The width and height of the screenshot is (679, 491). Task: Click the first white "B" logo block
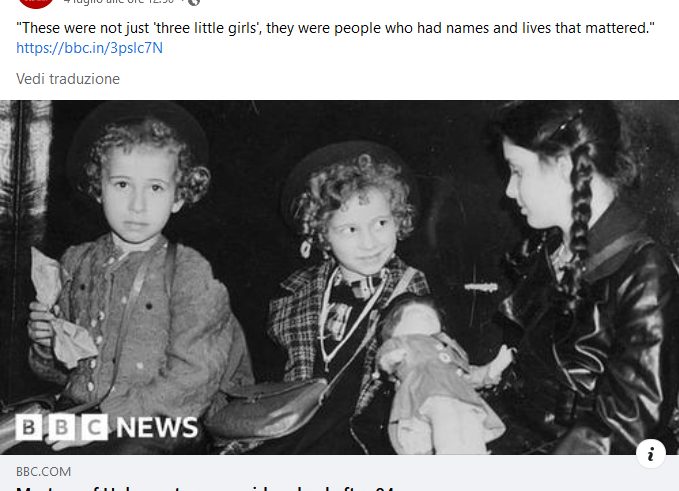click(29, 427)
